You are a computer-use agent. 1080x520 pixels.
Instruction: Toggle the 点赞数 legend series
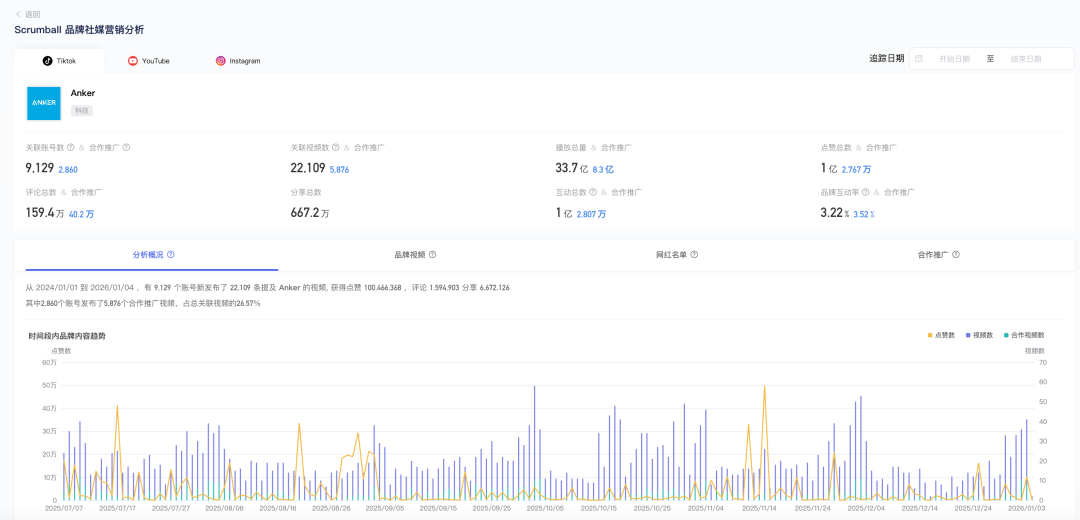coord(943,335)
